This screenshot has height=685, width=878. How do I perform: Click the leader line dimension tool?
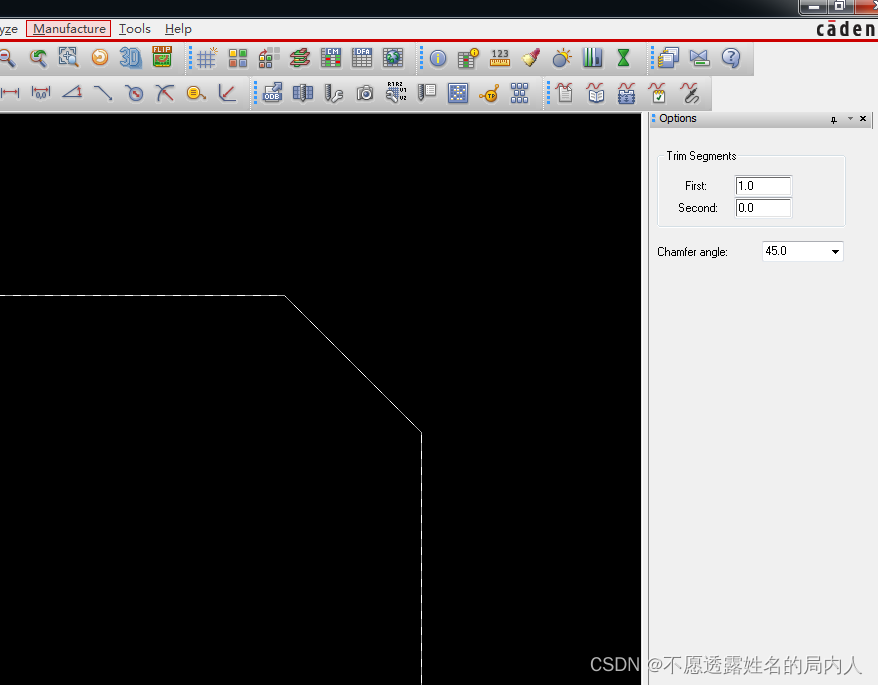pyautogui.click(x=103, y=93)
